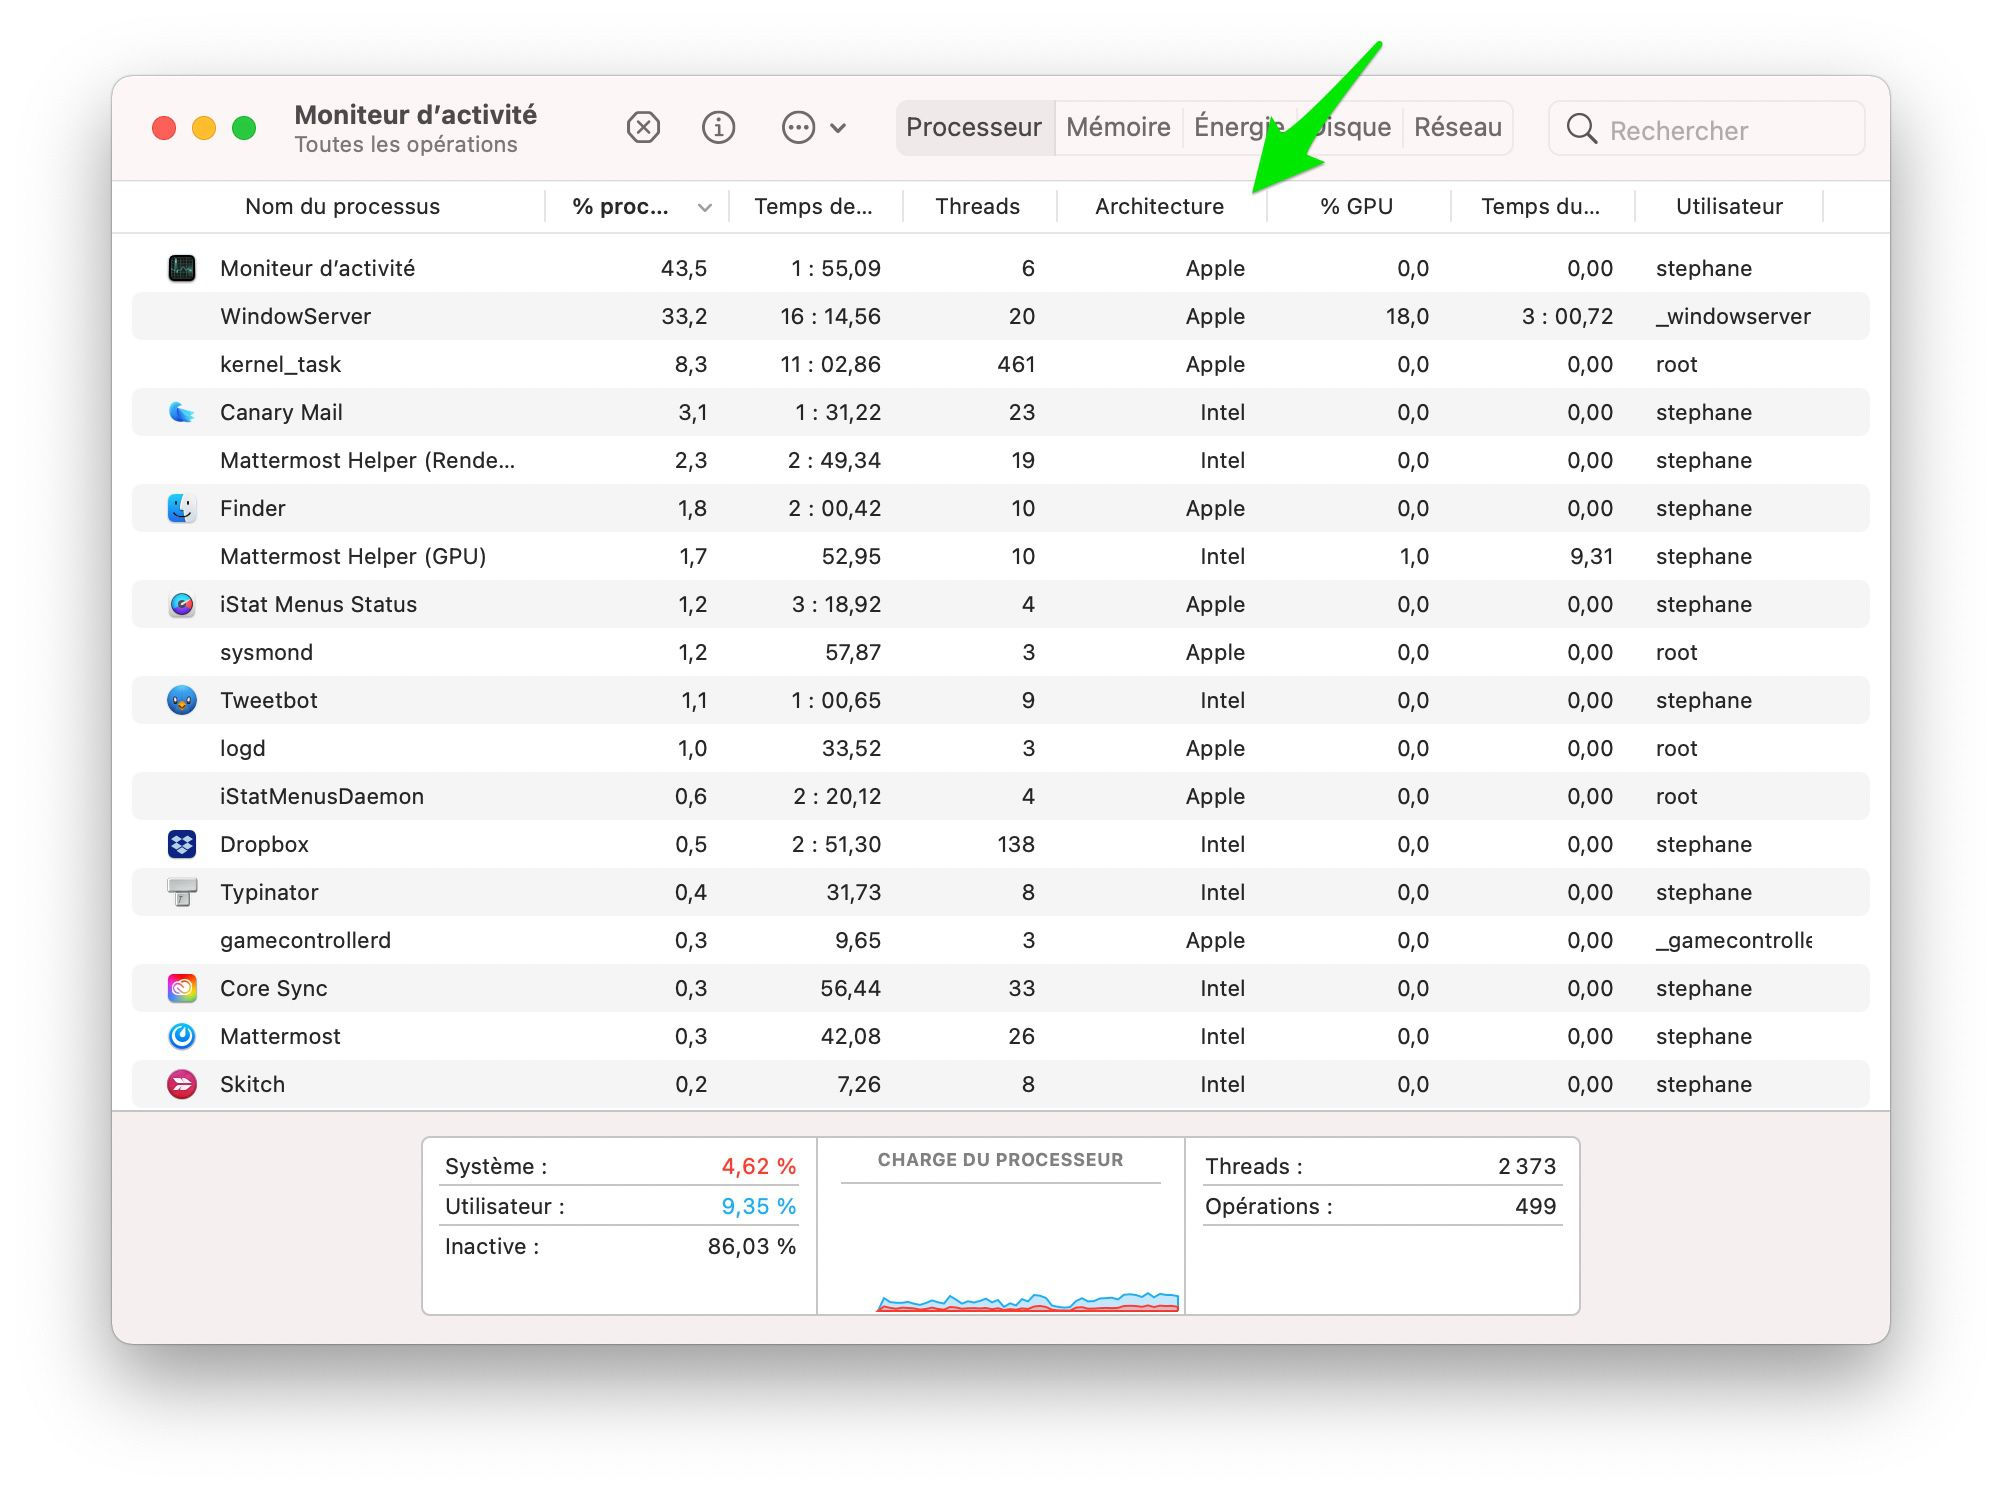Click Mattermost Helper (GPU)'s 9,31 value
This screenshot has width=2002, height=1492.
[1591, 557]
